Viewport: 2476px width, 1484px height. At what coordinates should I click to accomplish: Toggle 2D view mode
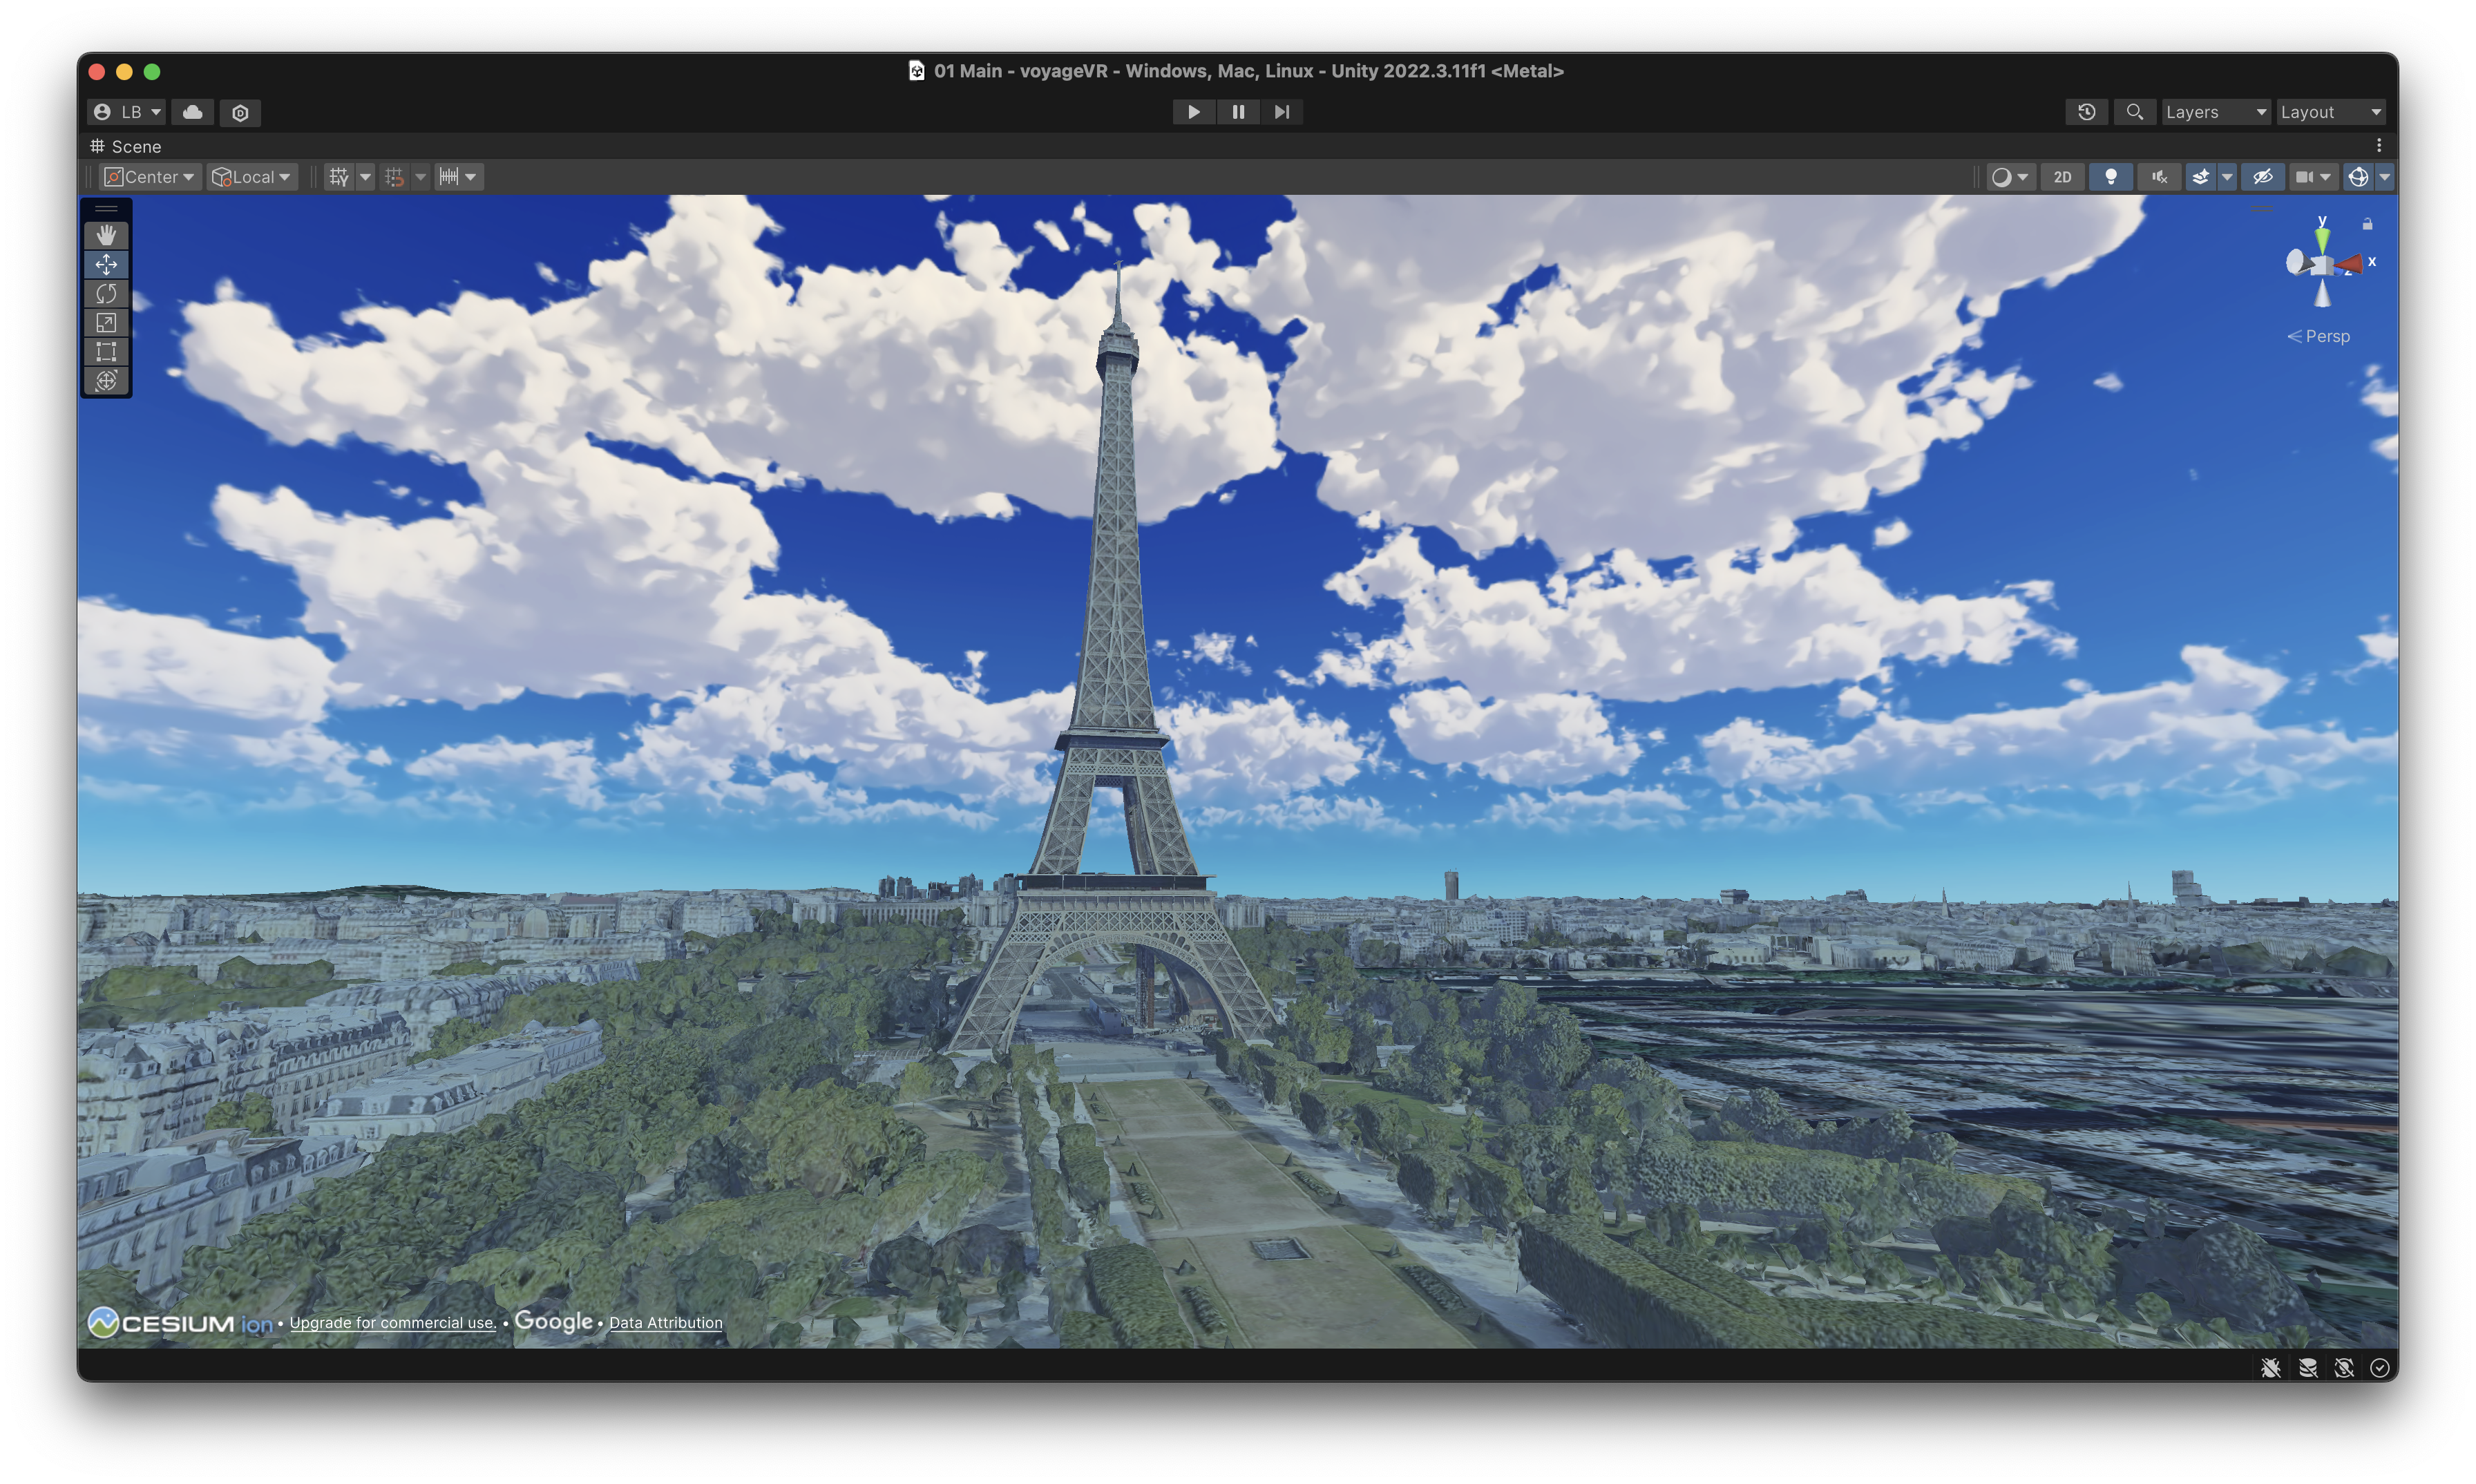coord(2062,177)
